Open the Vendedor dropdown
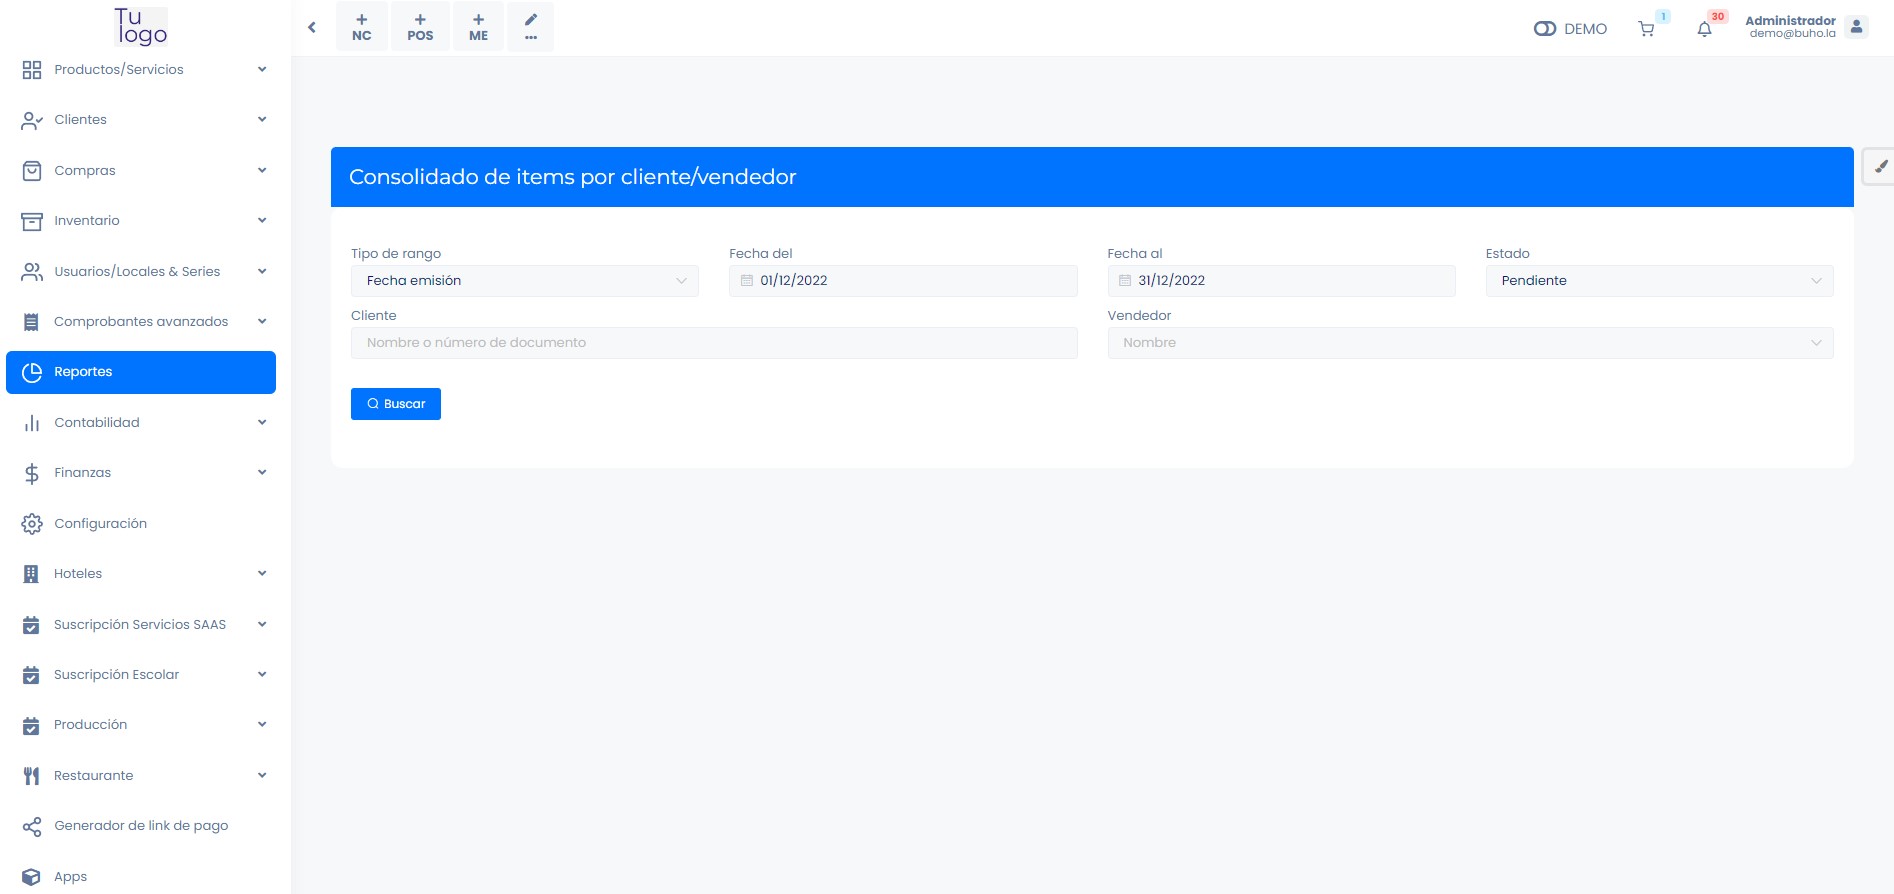The image size is (1894, 894). [1469, 343]
